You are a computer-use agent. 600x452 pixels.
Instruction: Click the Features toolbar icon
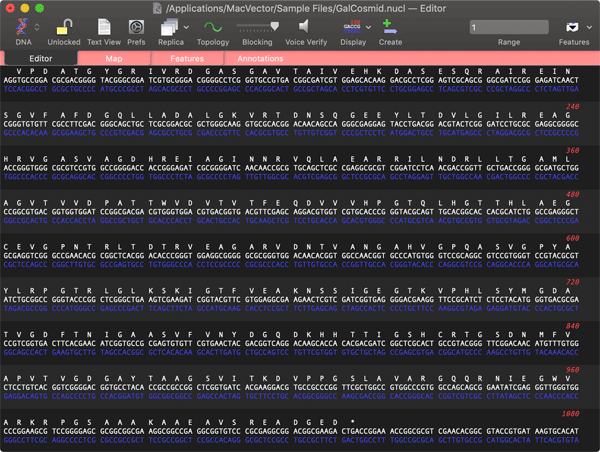[x=572, y=27]
